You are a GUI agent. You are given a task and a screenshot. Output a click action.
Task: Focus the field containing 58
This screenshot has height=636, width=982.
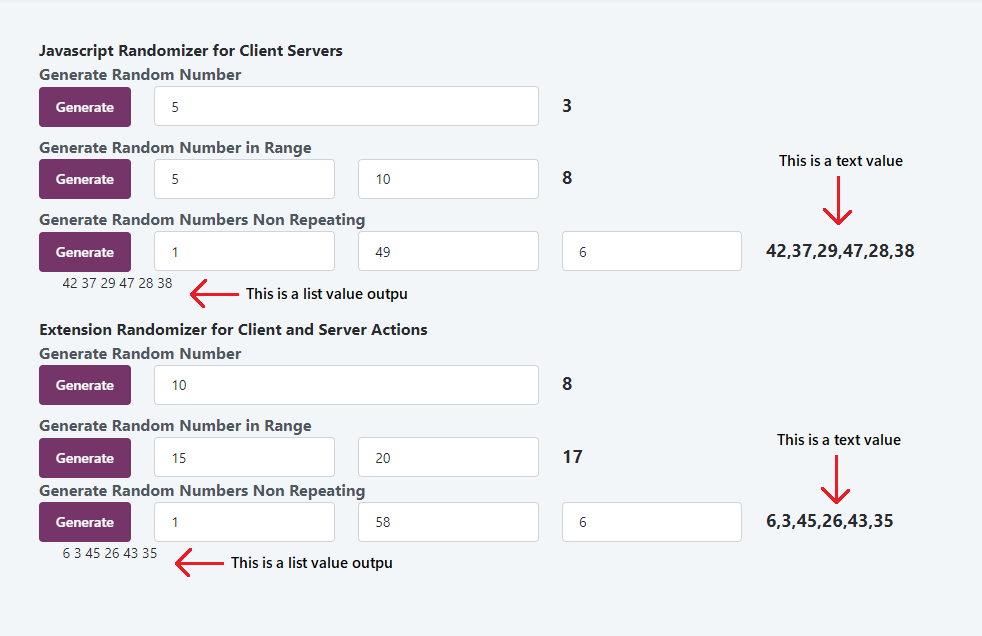[x=448, y=522]
